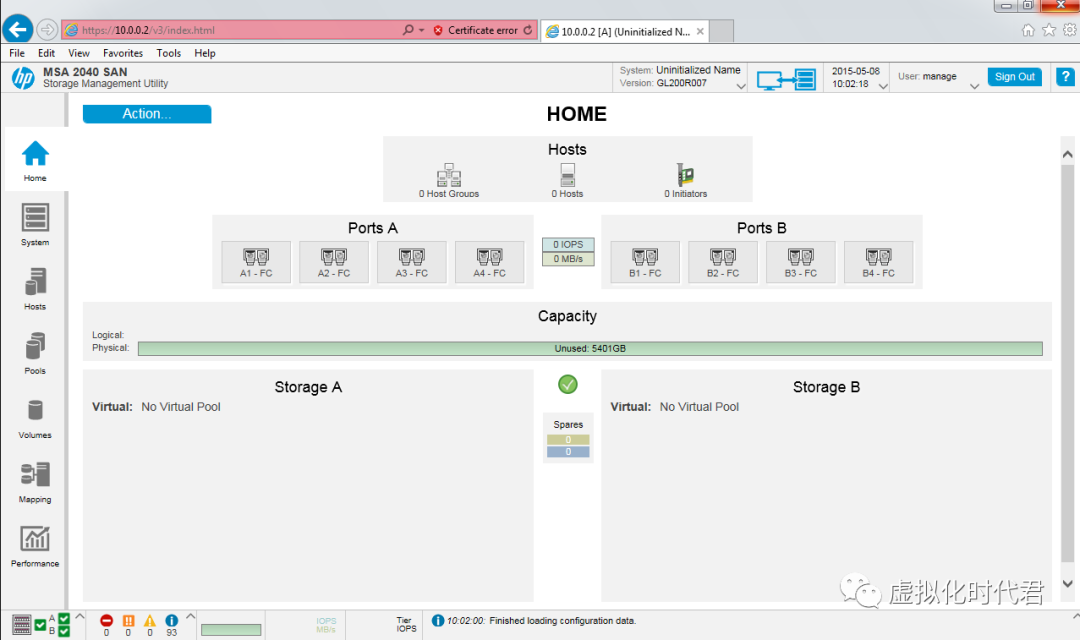This screenshot has width=1080, height=640.
Task: Open the Help menu
Action: [205, 53]
